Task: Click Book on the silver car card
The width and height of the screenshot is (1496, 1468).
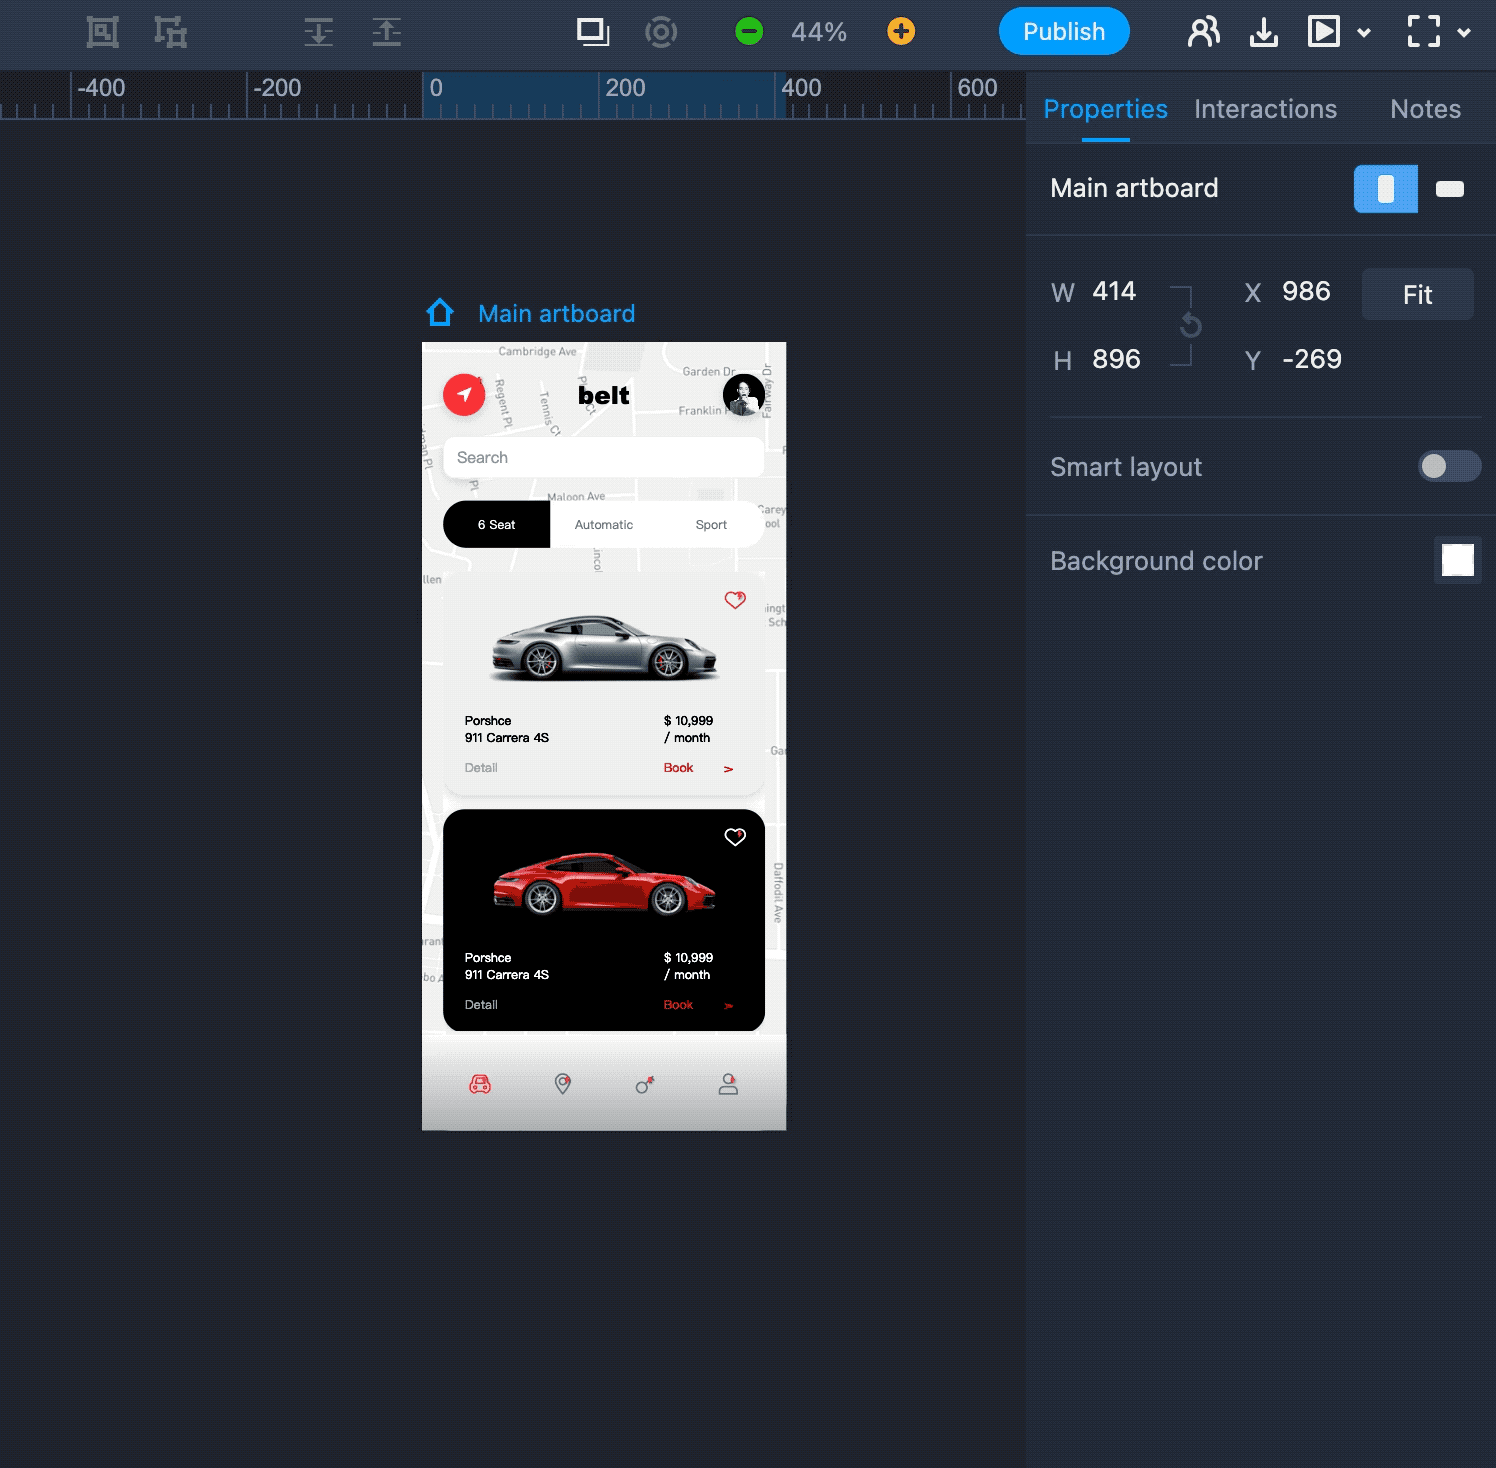Action: 678,768
